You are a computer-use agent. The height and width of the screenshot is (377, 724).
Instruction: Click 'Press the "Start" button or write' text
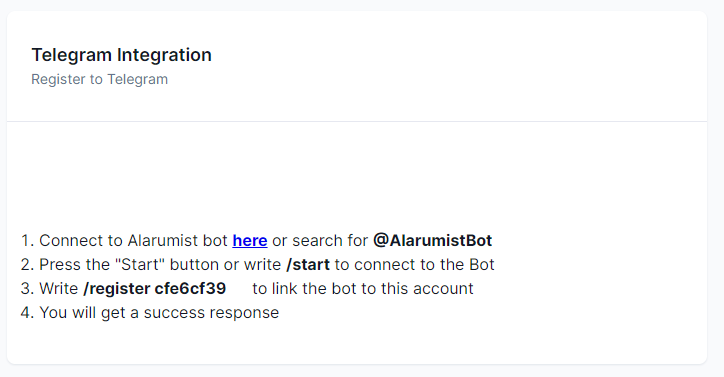tap(160, 265)
